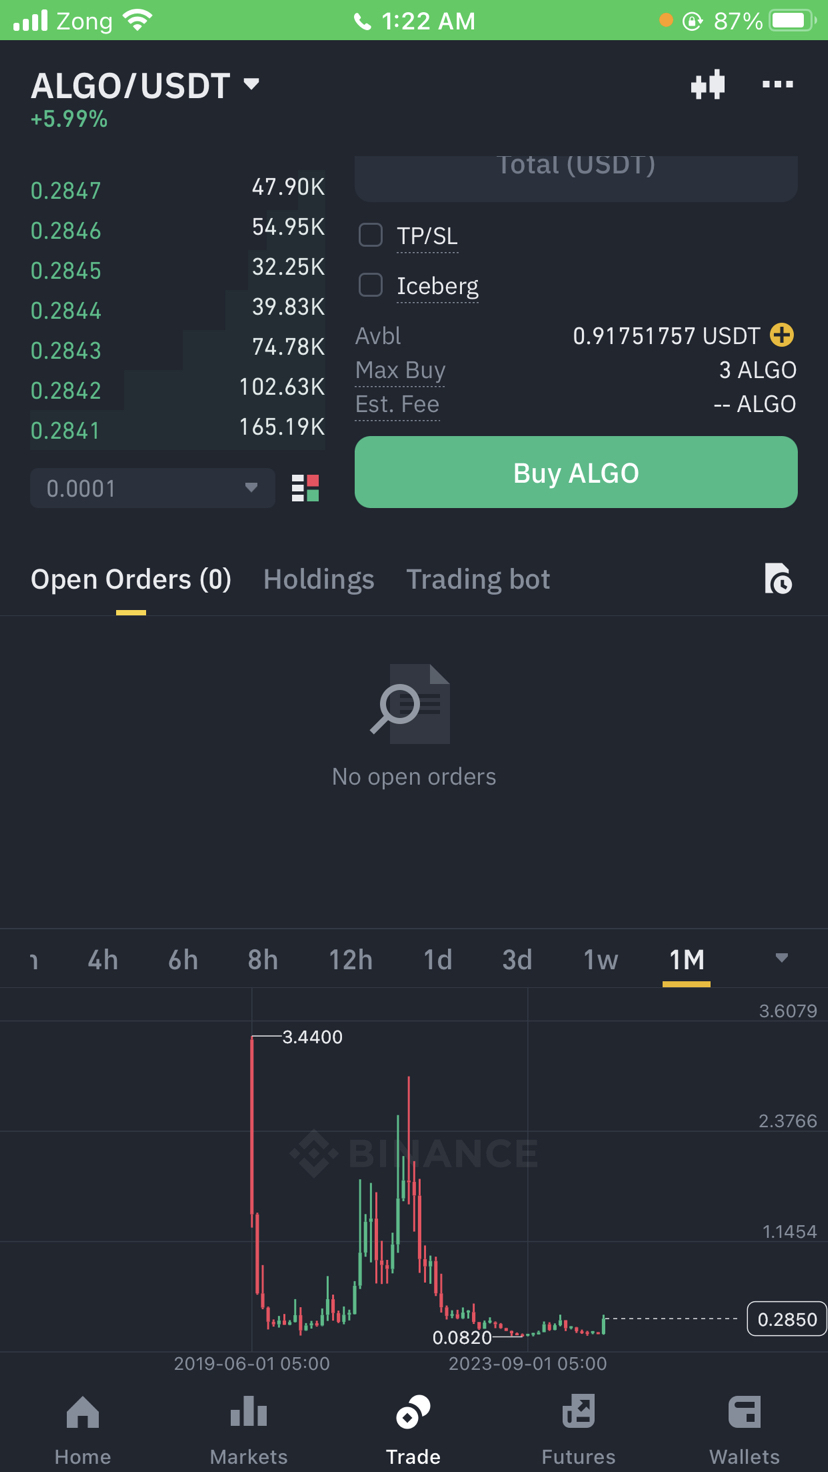Image resolution: width=828 pixels, height=1472 pixels.
Task: Open the order history icon
Action: pyautogui.click(x=777, y=579)
